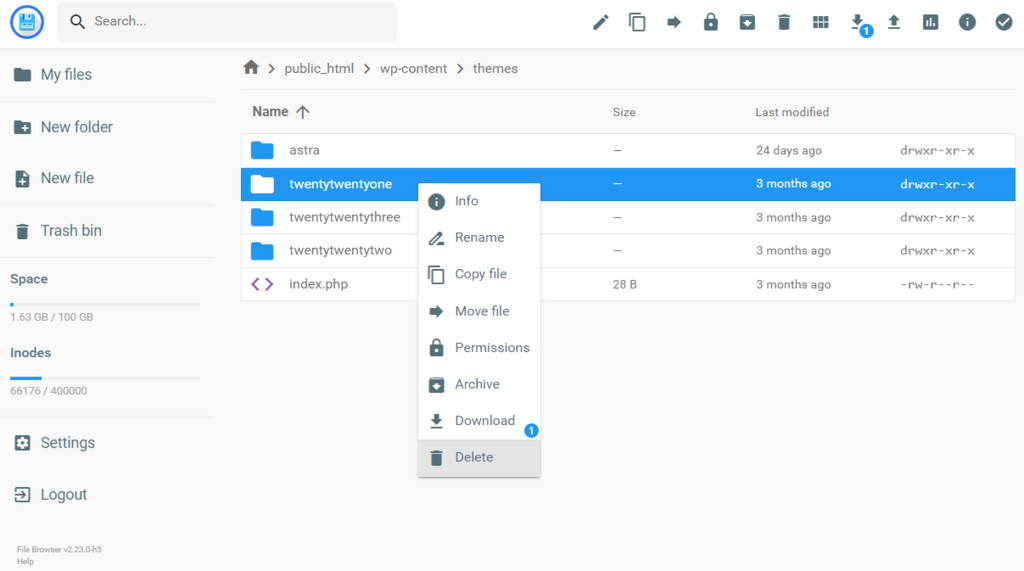
Task: Open Permissions from the context menu
Action: [x=479, y=348]
